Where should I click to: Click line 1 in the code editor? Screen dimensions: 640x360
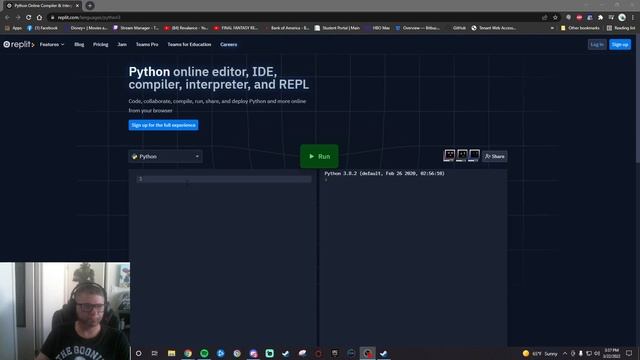point(224,179)
